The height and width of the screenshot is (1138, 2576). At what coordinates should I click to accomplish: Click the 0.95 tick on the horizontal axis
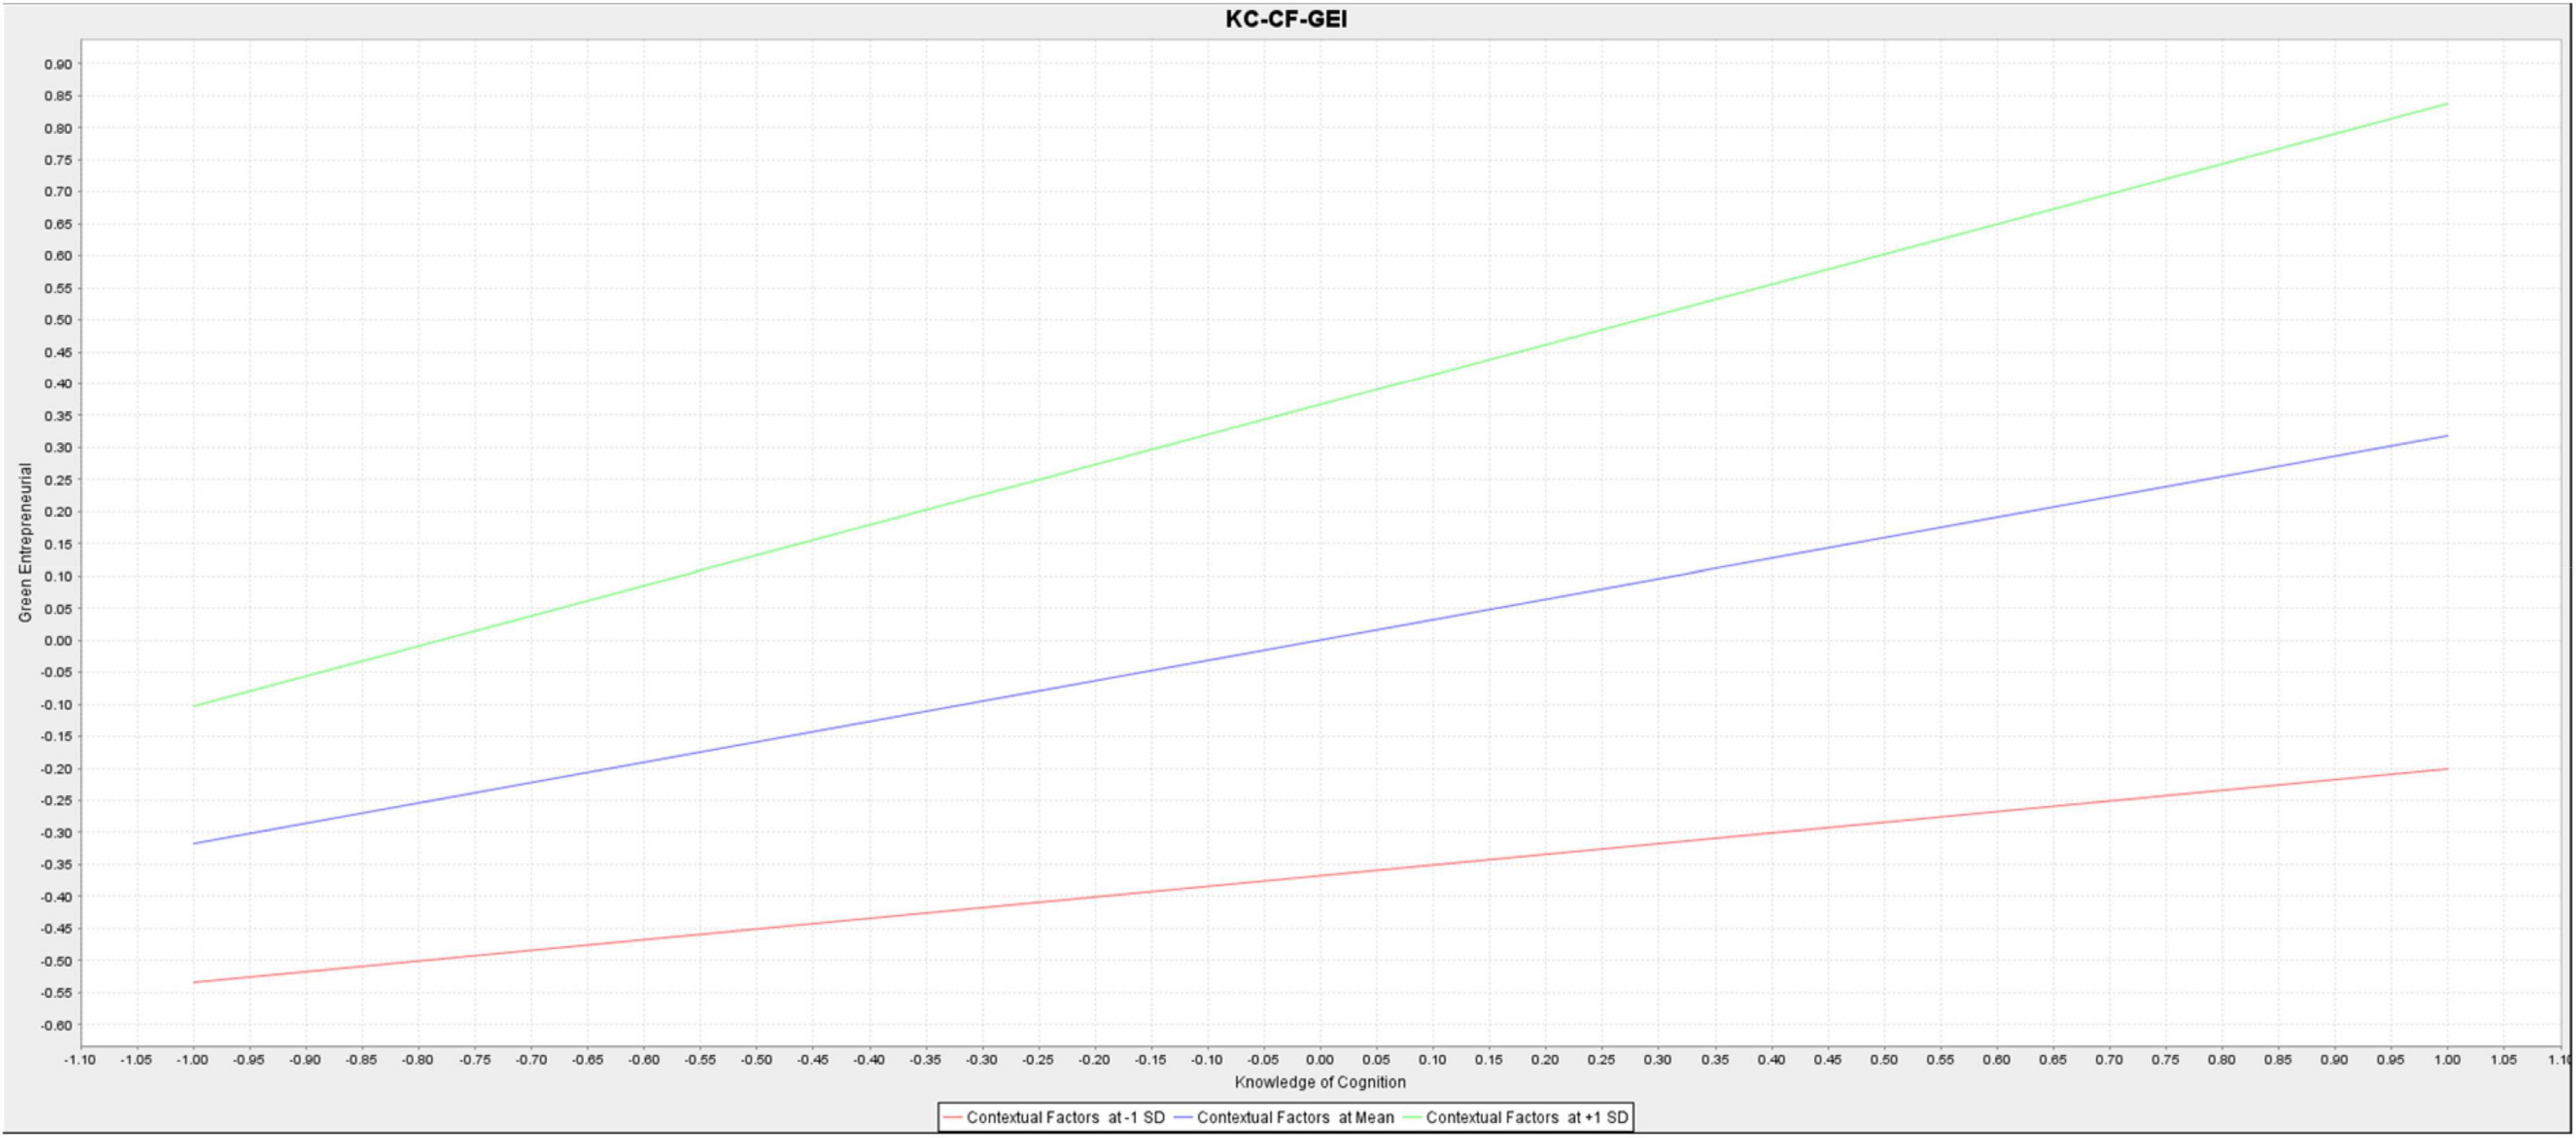2391,1060
